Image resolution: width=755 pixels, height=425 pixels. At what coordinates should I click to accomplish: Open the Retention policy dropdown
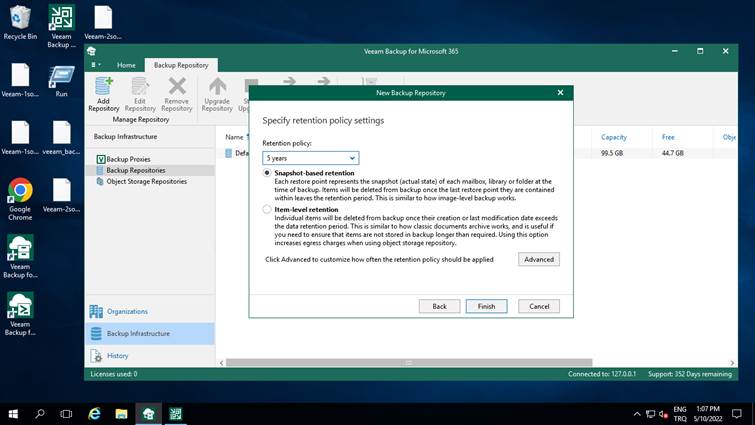pos(311,158)
